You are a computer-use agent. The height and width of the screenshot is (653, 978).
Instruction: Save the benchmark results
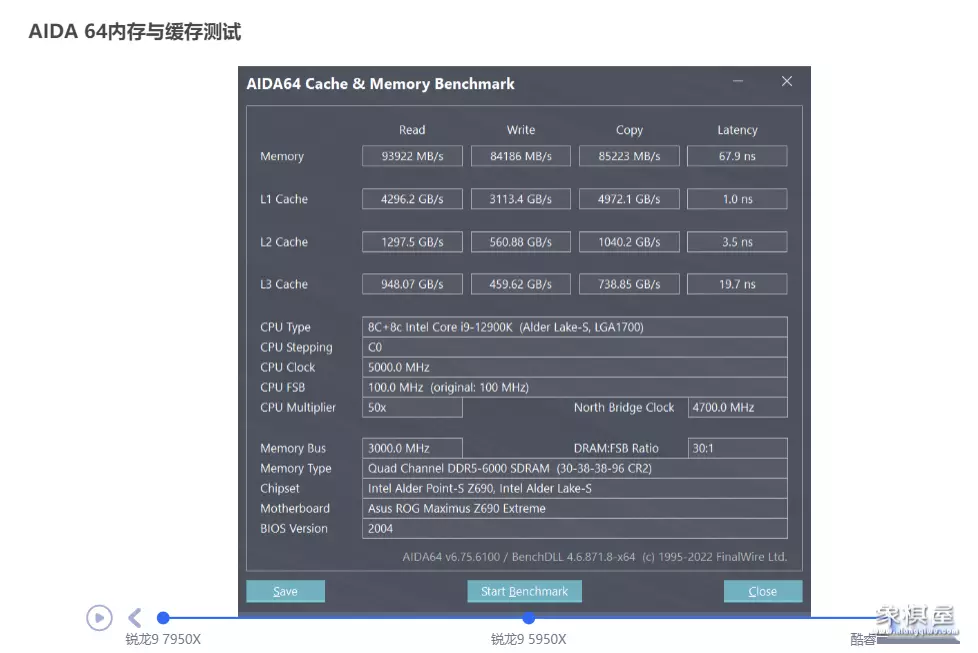[x=286, y=591]
